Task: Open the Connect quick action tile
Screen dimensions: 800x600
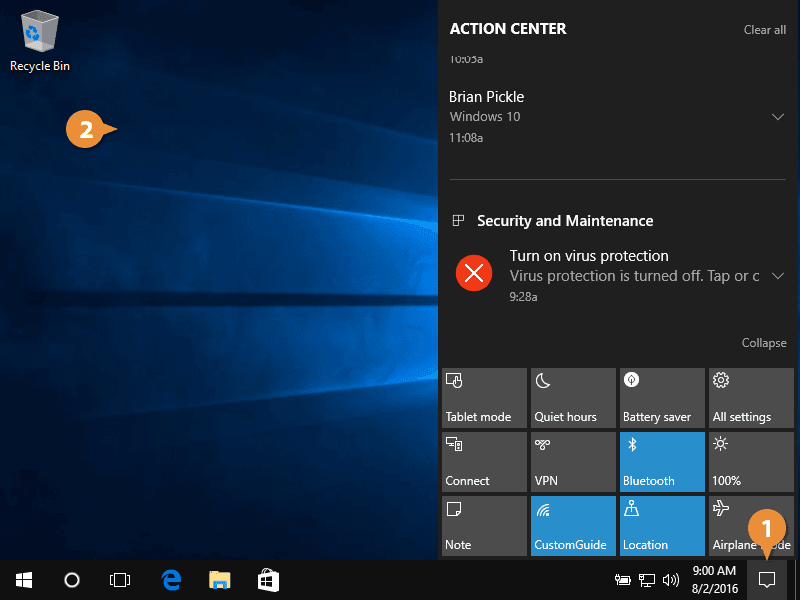Action: coord(484,462)
